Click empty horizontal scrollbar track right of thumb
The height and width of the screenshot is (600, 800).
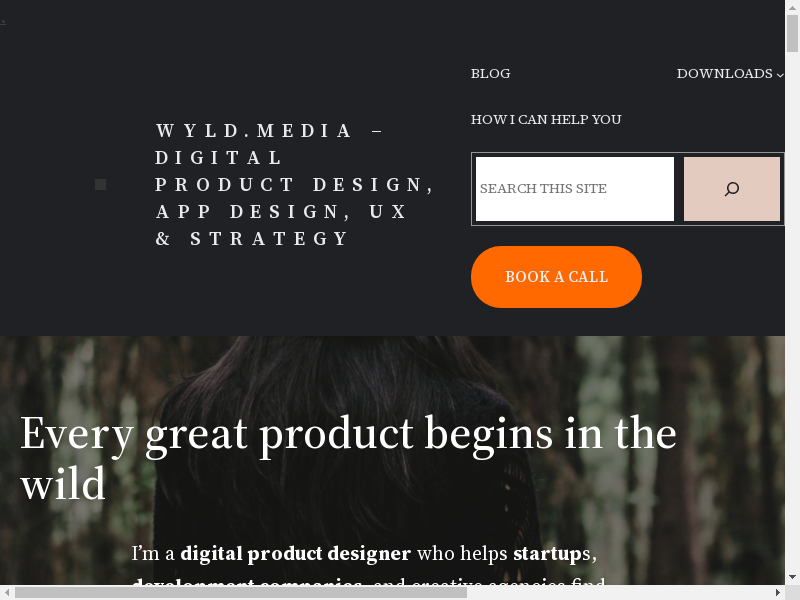618,592
